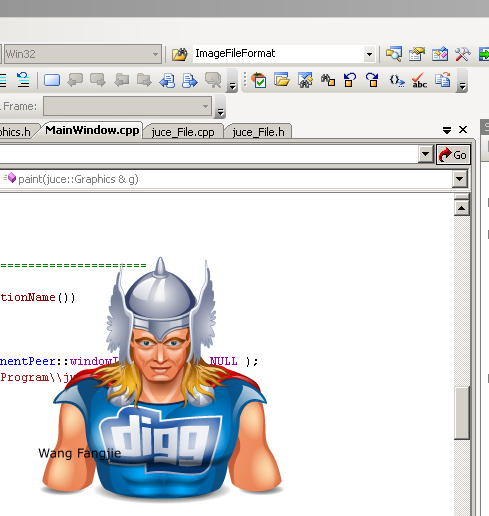
Task: Expand the paint(juce::Graphics & g) members dropdown
Action: click(x=460, y=179)
